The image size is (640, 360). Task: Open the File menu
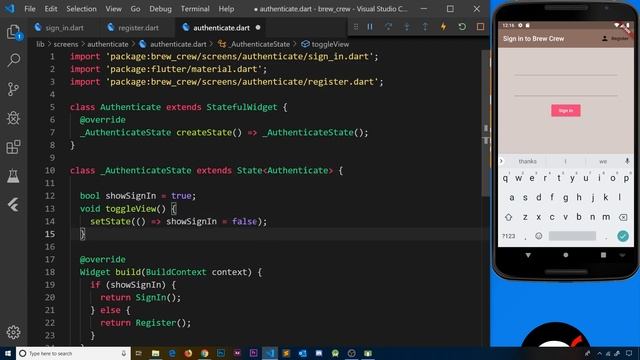pyautogui.click(x=30, y=9)
